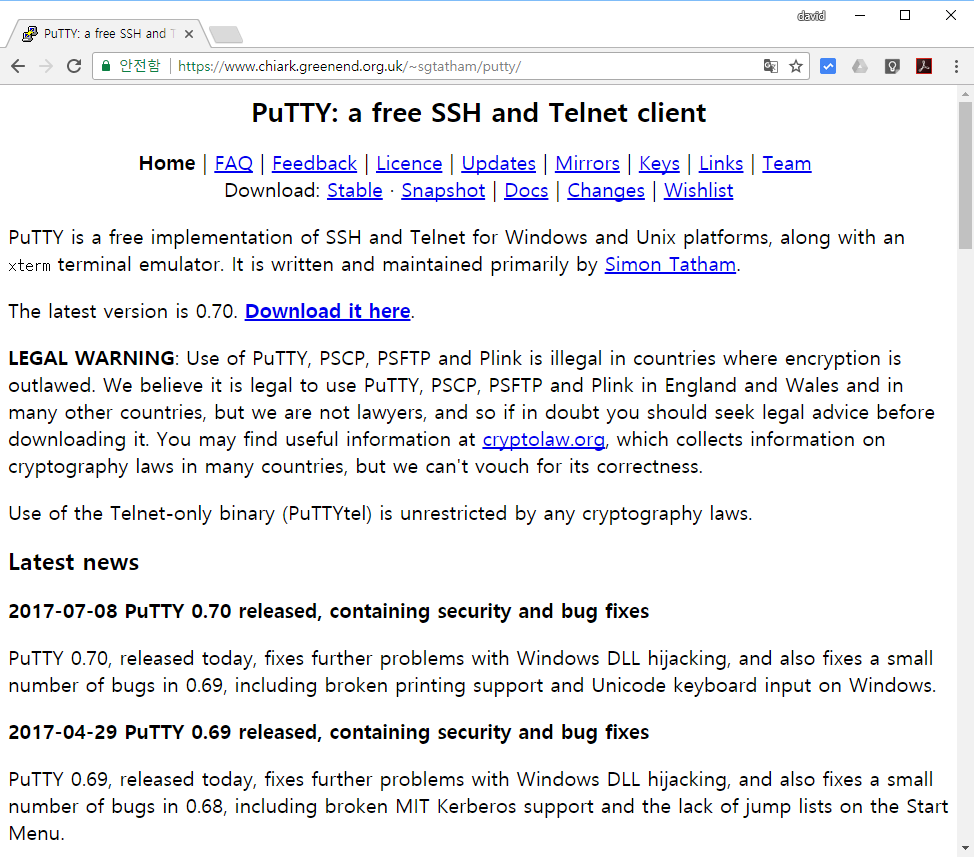Go back using the browser back arrow
This screenshot has width=974, height=857.
tap(18, 66)
